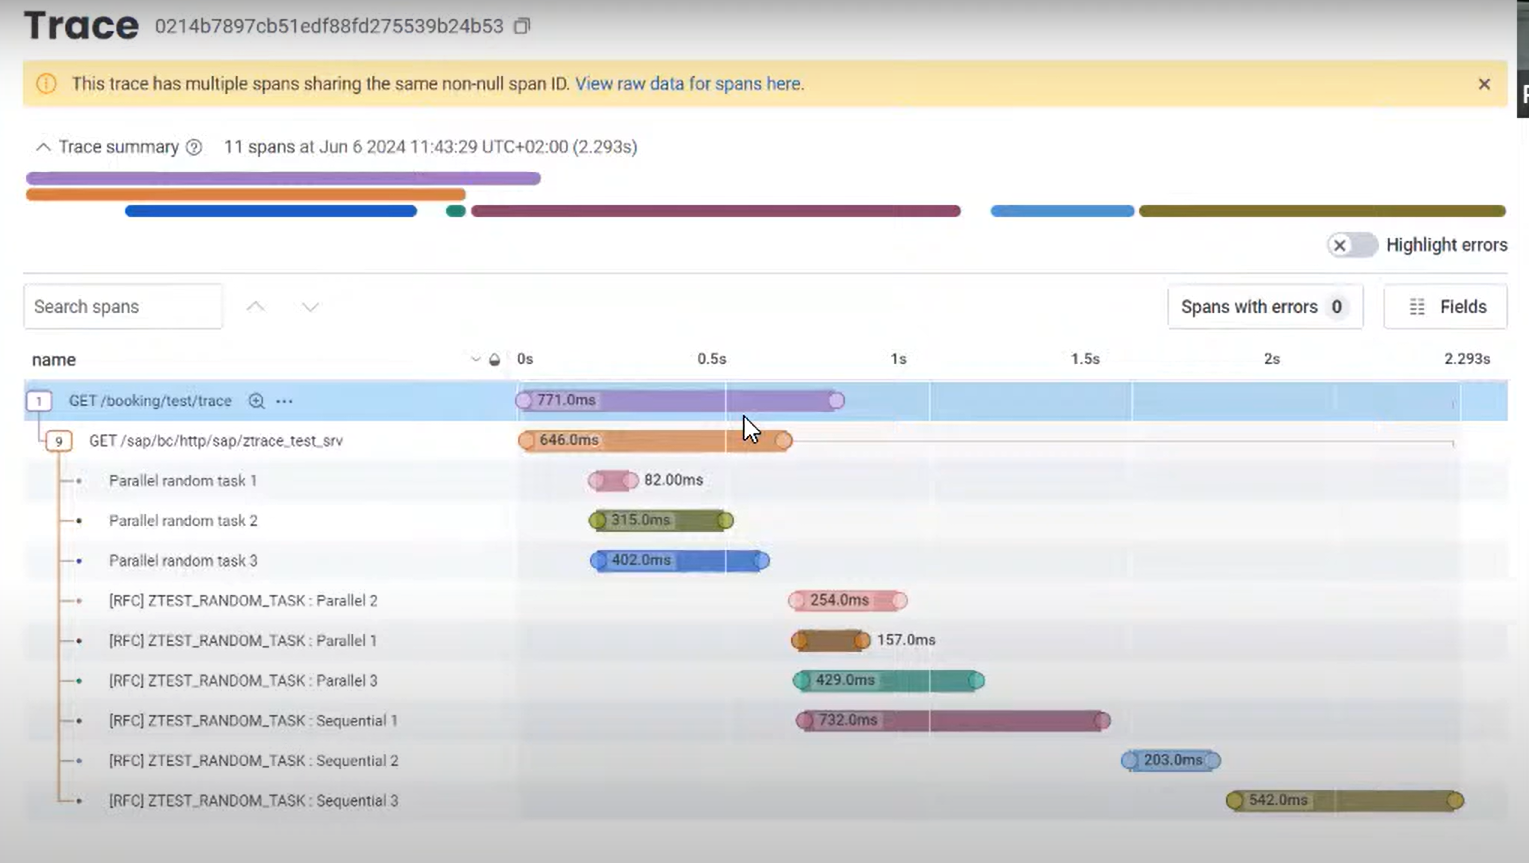Viewport: 1529px width, 863px height.
Task: Click the purple 771.0ms span bar
Action: 680,400
